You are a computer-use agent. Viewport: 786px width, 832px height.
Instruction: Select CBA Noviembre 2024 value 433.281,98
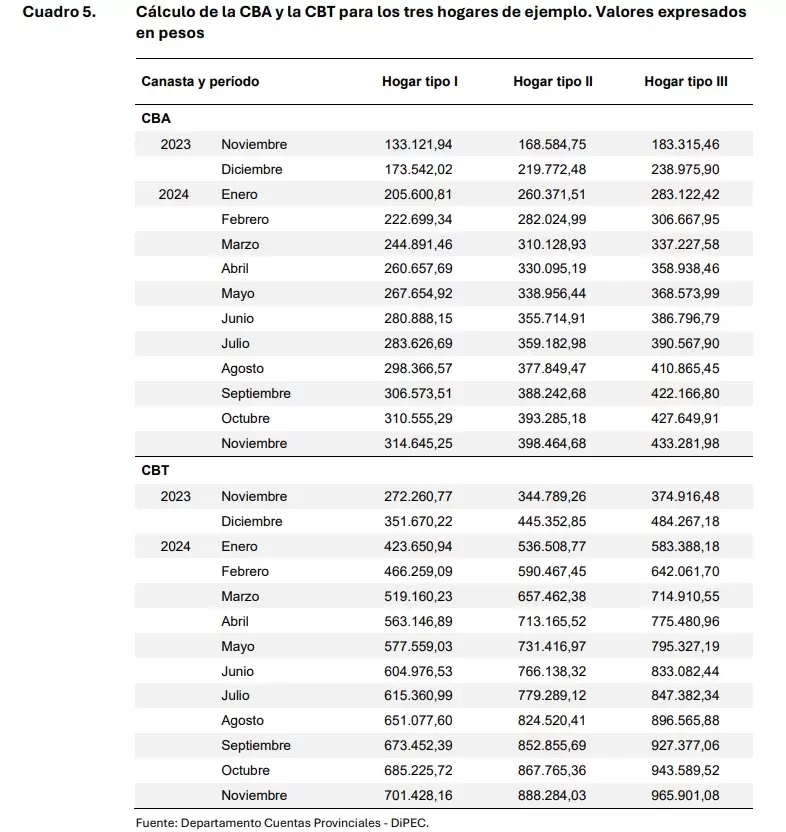tap(685, 444)
